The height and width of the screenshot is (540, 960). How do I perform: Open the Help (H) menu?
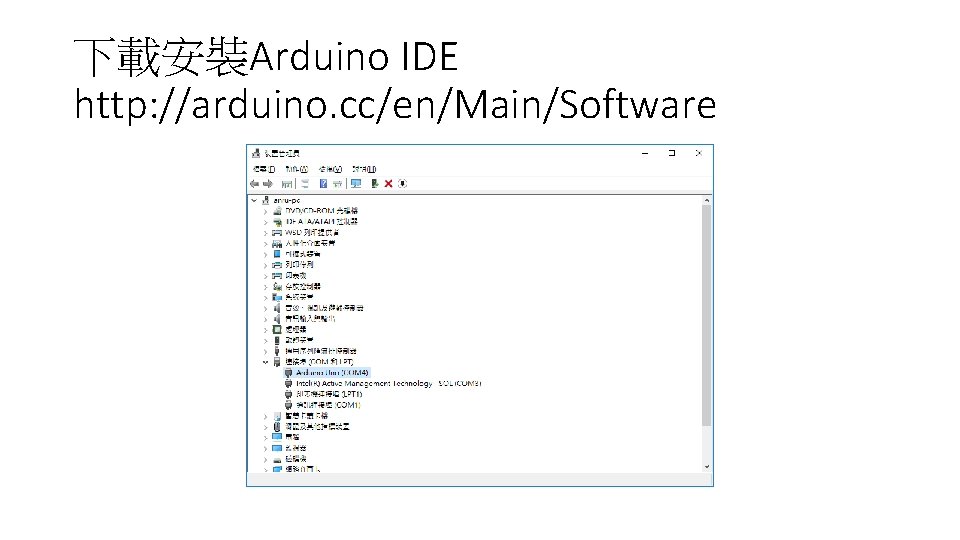pyautogui.click(x=364, y=169)
